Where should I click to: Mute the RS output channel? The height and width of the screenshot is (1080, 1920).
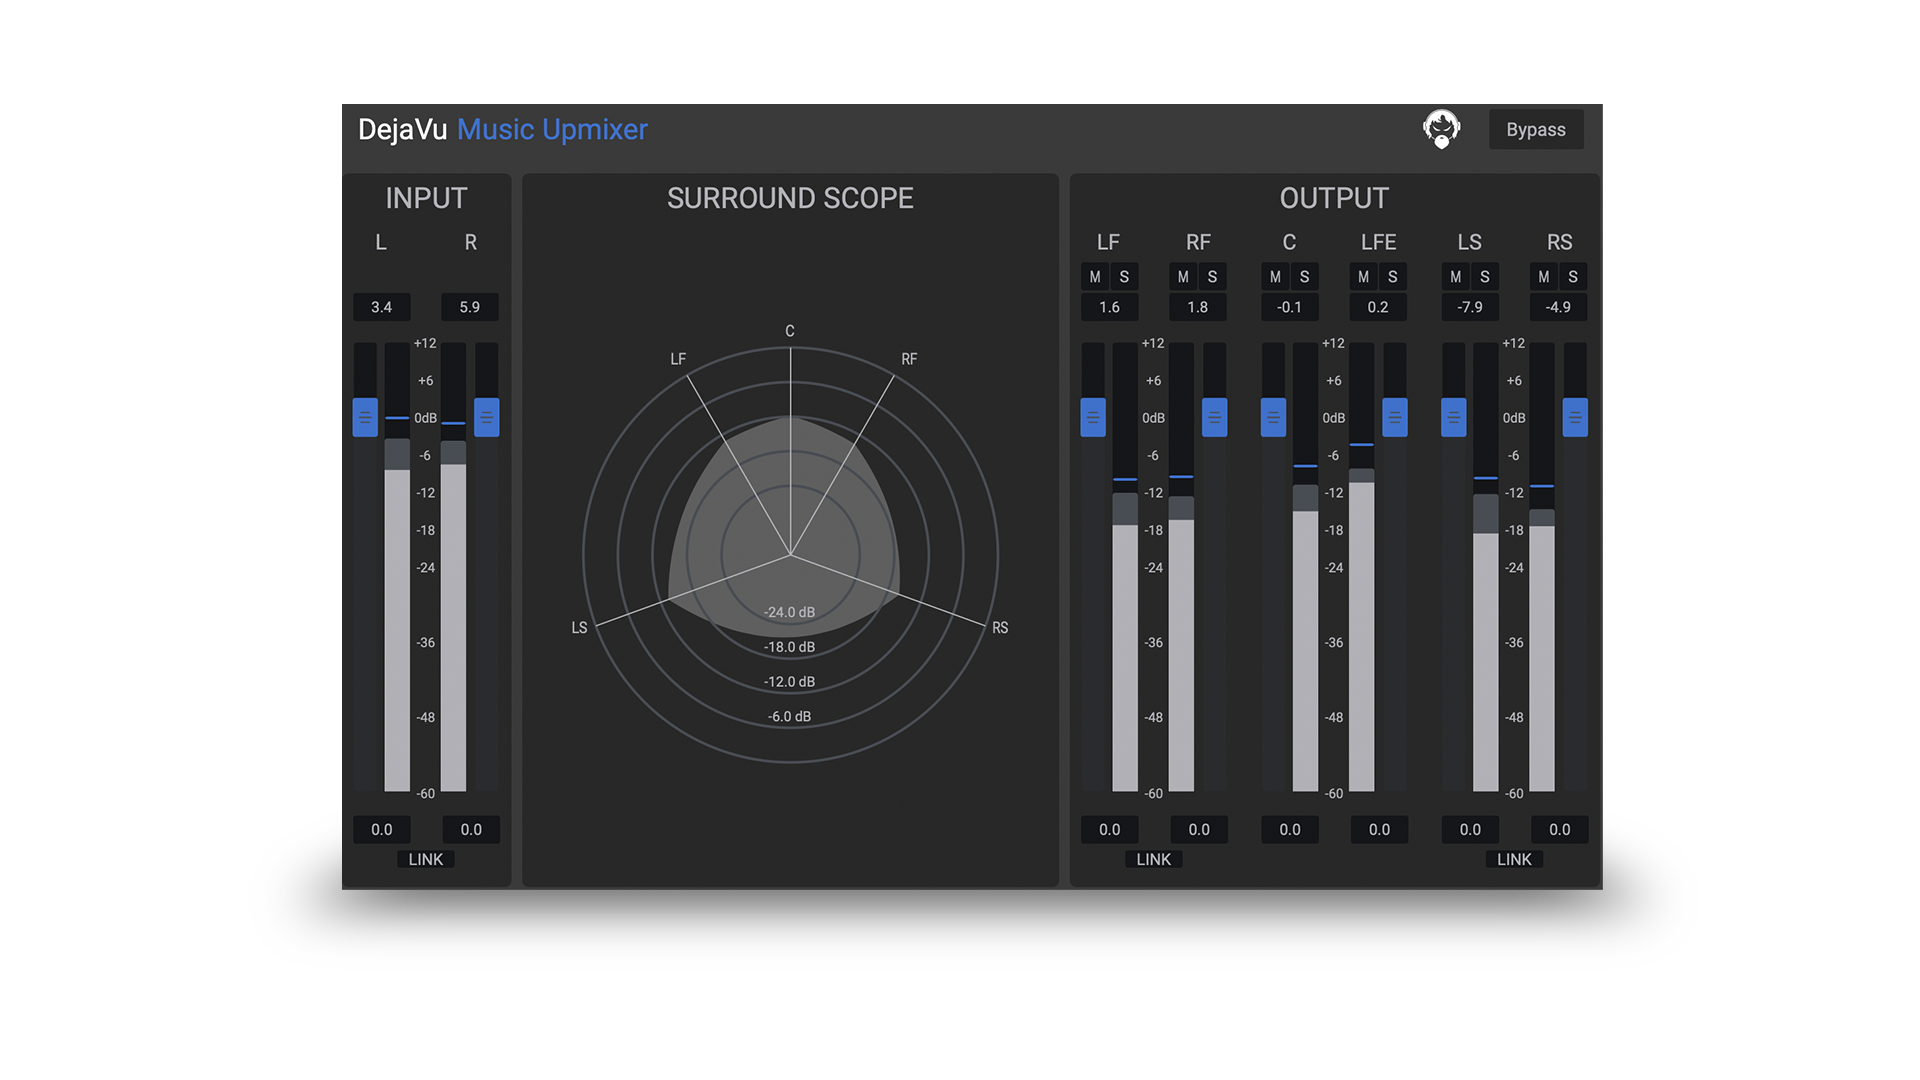[1543, 277]
